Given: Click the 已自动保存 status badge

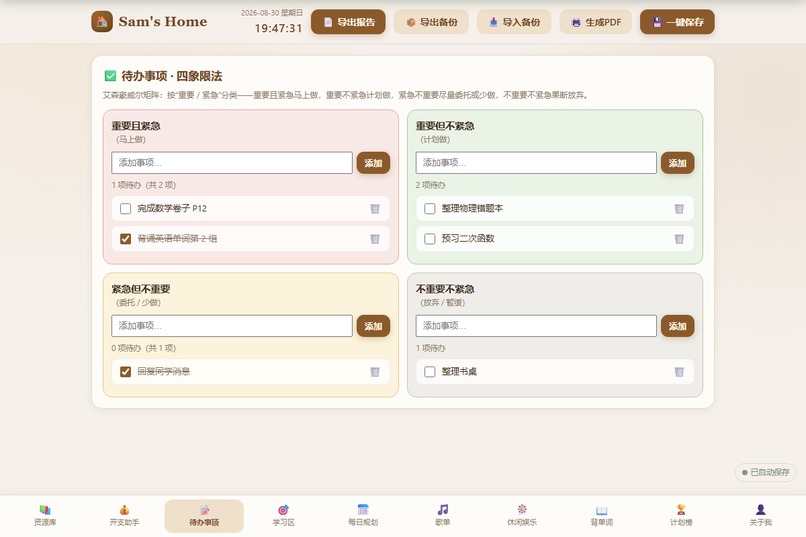Looking at the screenshot, I should (x=765, y=472).
